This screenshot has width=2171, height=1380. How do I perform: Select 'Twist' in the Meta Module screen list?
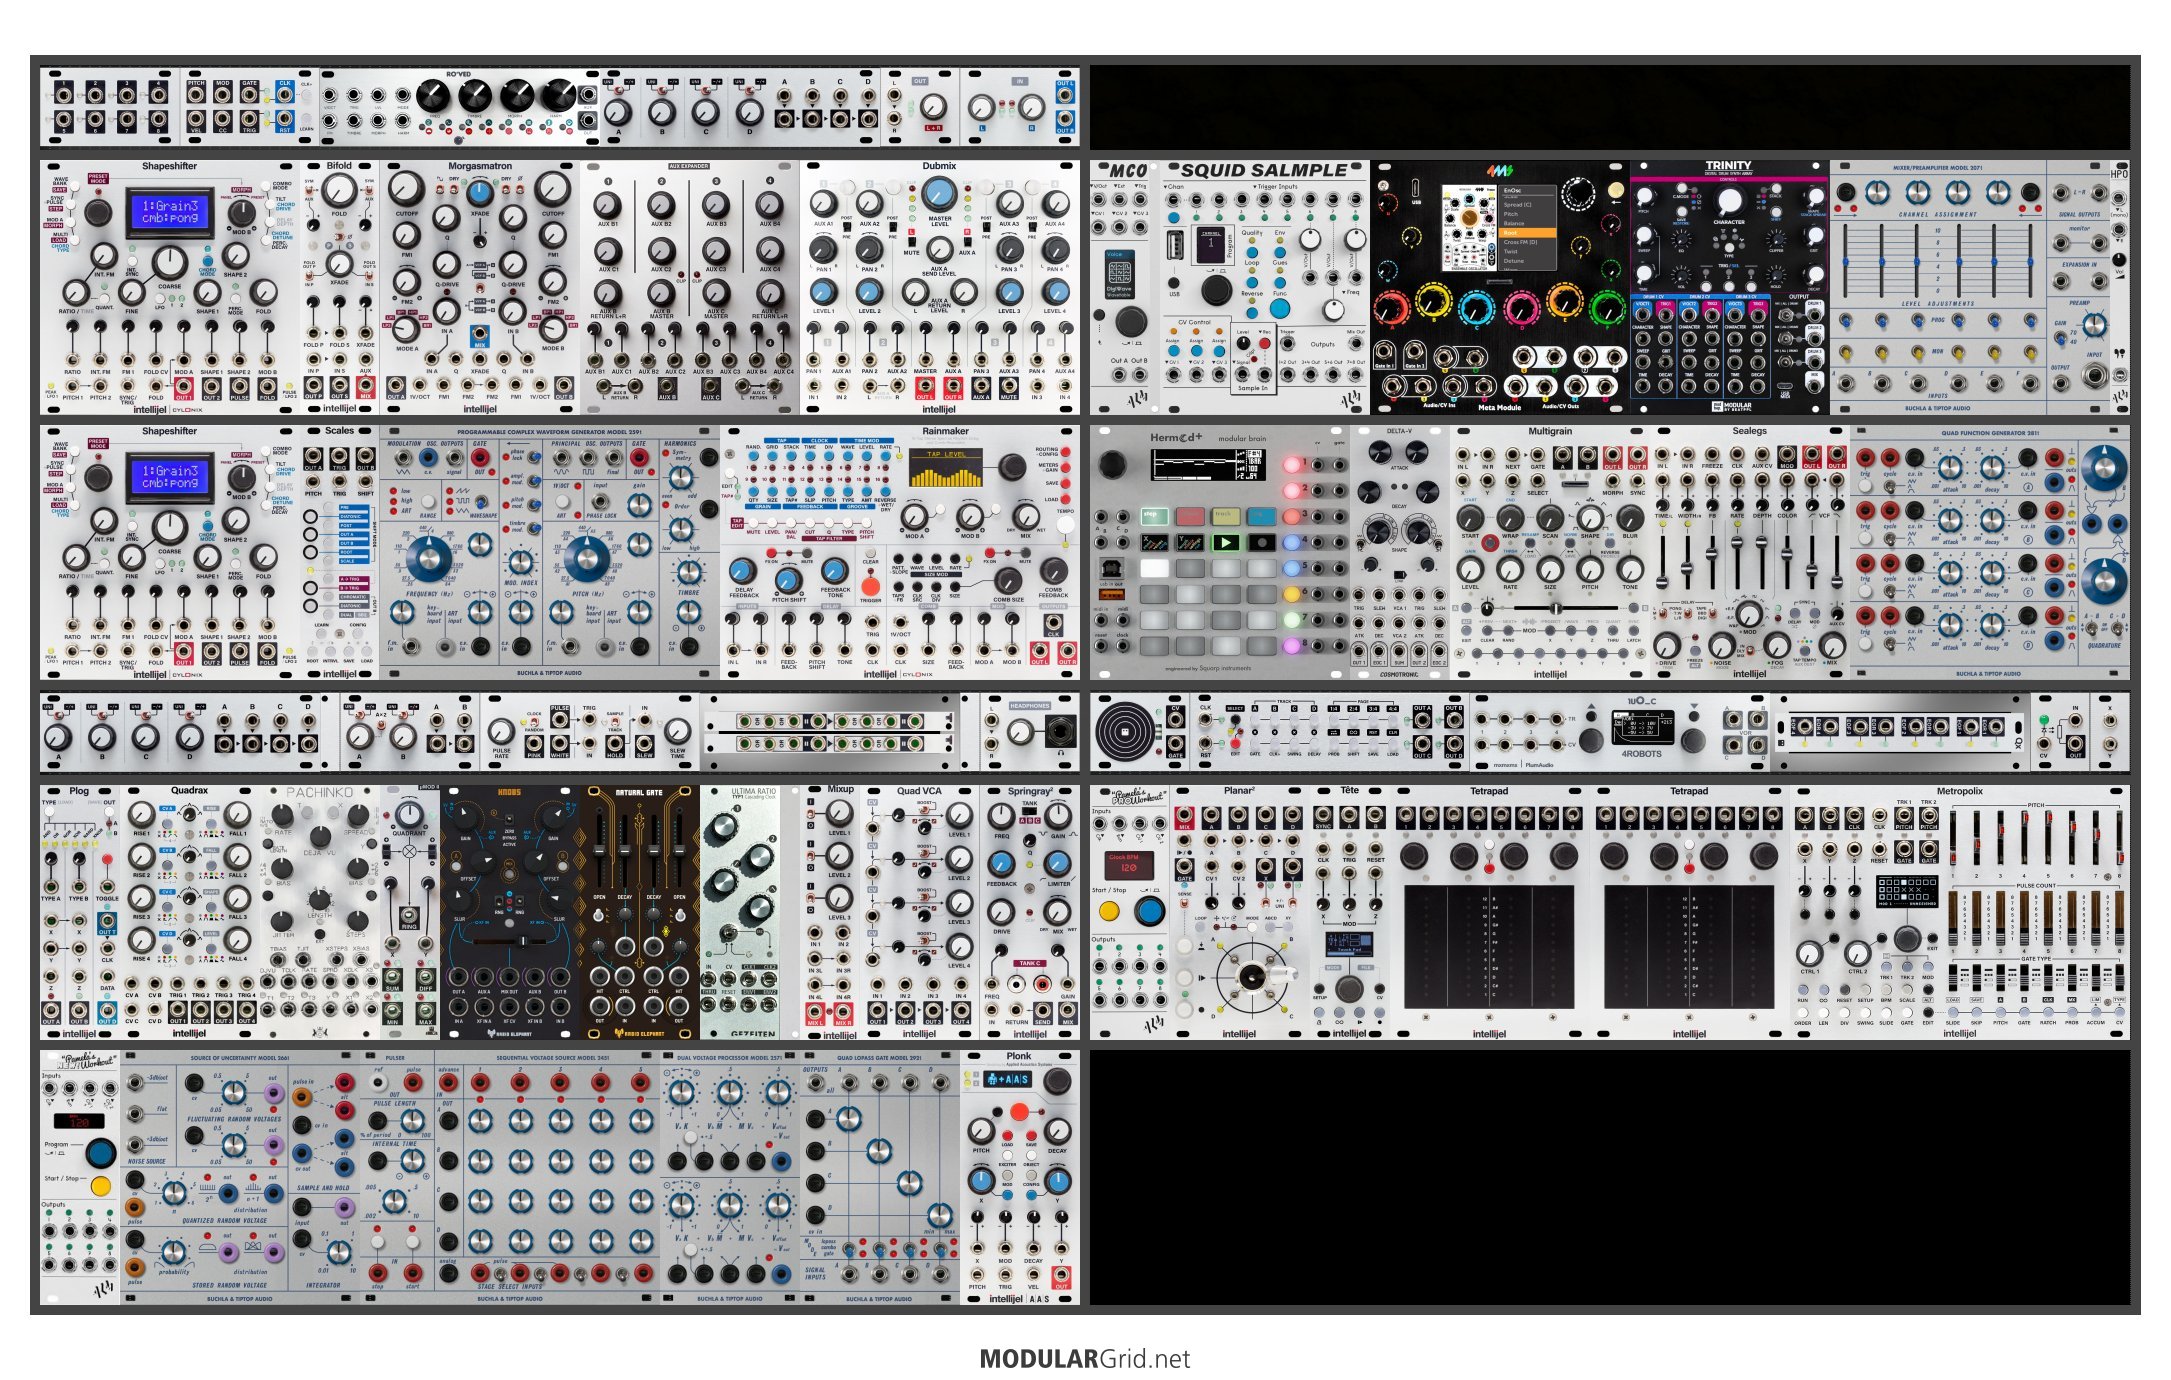(x=1527, y=252)
